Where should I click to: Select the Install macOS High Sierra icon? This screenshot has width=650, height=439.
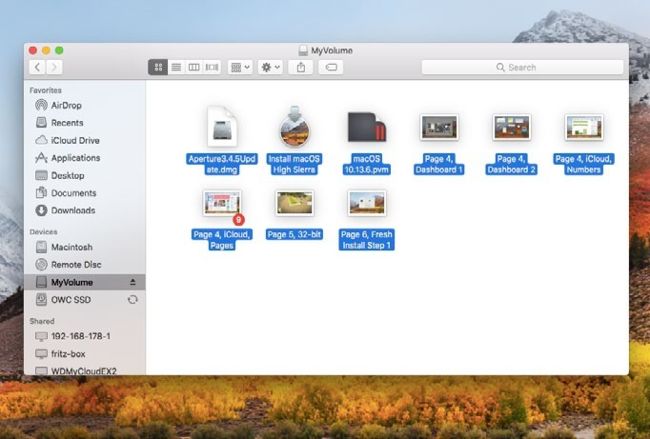(294, 126)
